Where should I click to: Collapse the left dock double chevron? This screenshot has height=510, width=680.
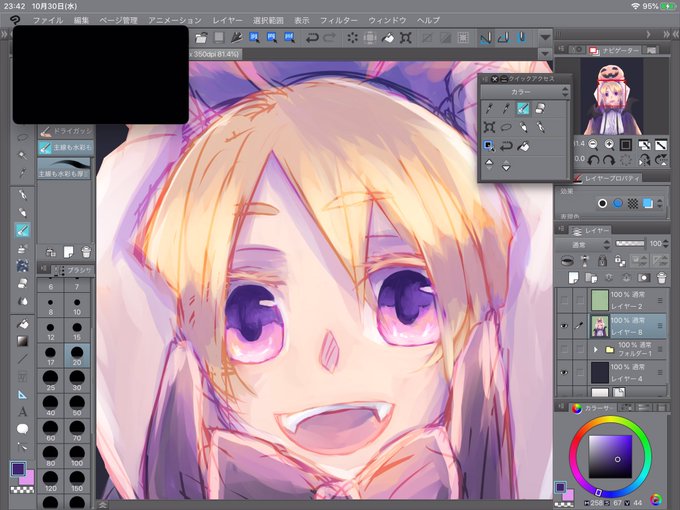[4, 34]
